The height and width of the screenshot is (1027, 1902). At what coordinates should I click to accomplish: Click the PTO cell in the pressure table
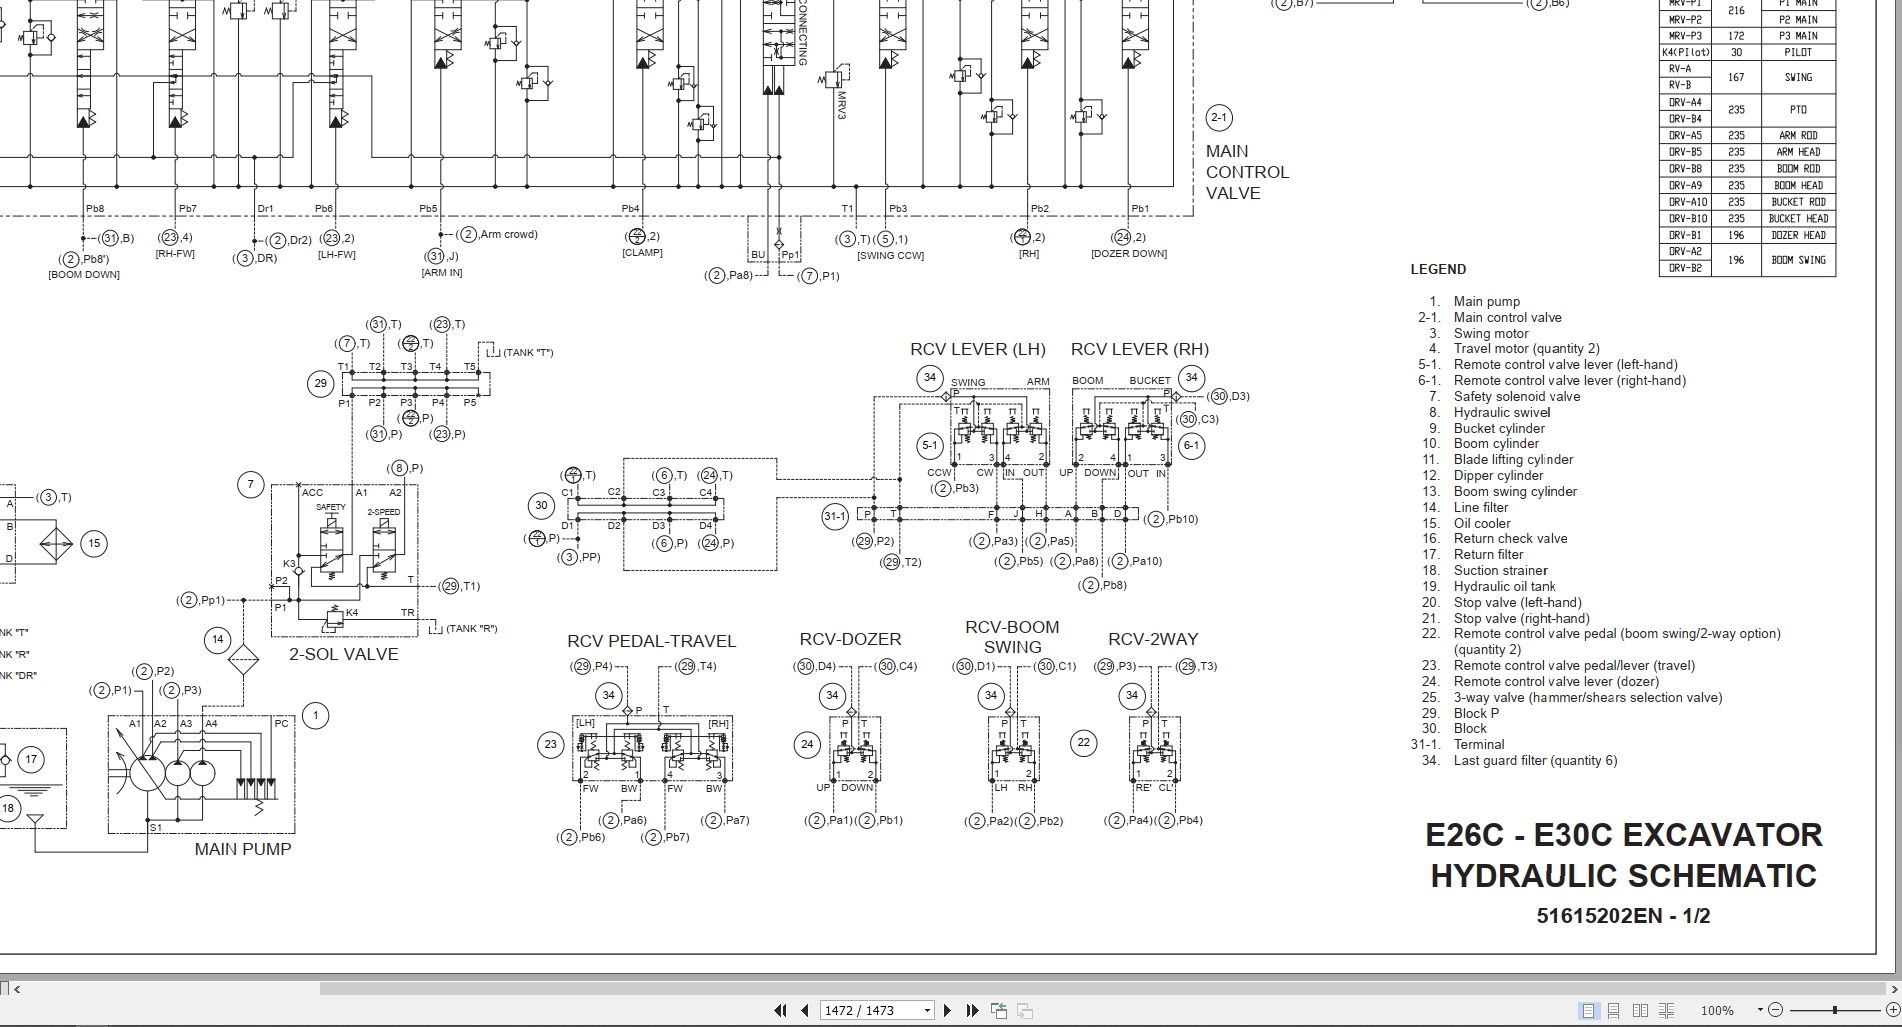point(1798,110)
